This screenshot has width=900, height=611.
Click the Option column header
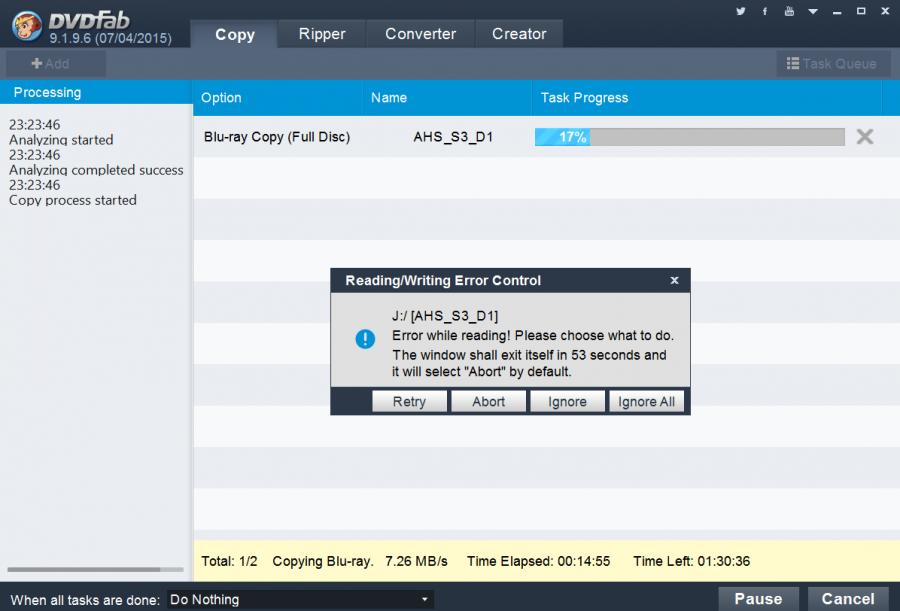tap(278, 98)
